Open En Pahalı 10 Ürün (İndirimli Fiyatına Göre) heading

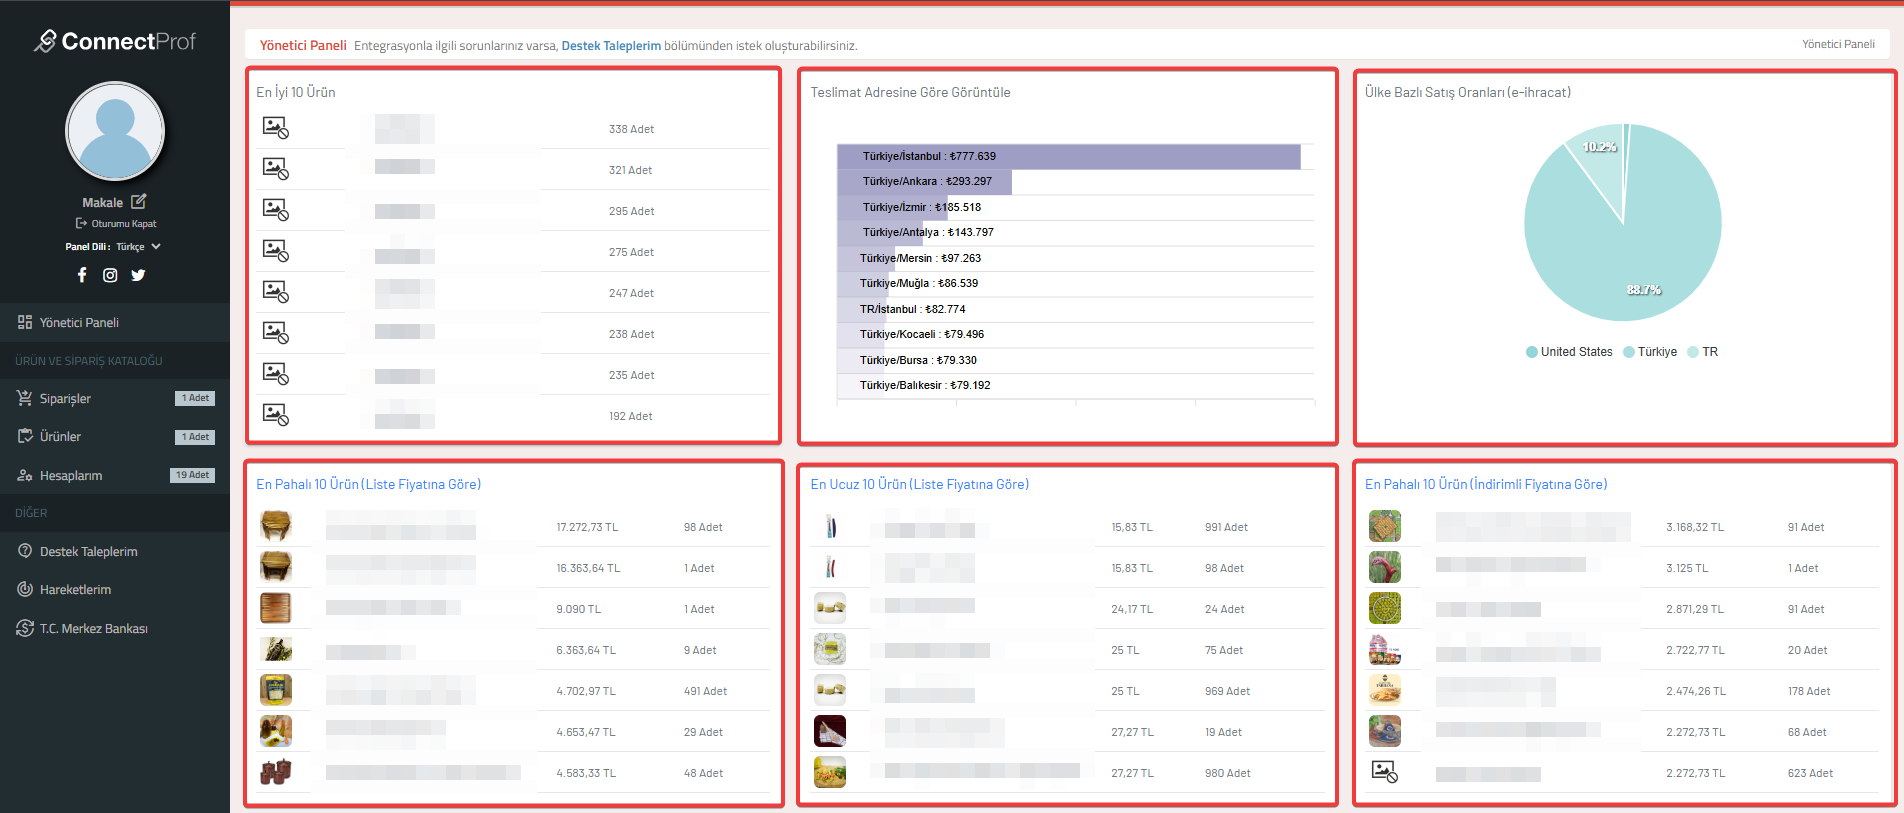point(1486,484)
